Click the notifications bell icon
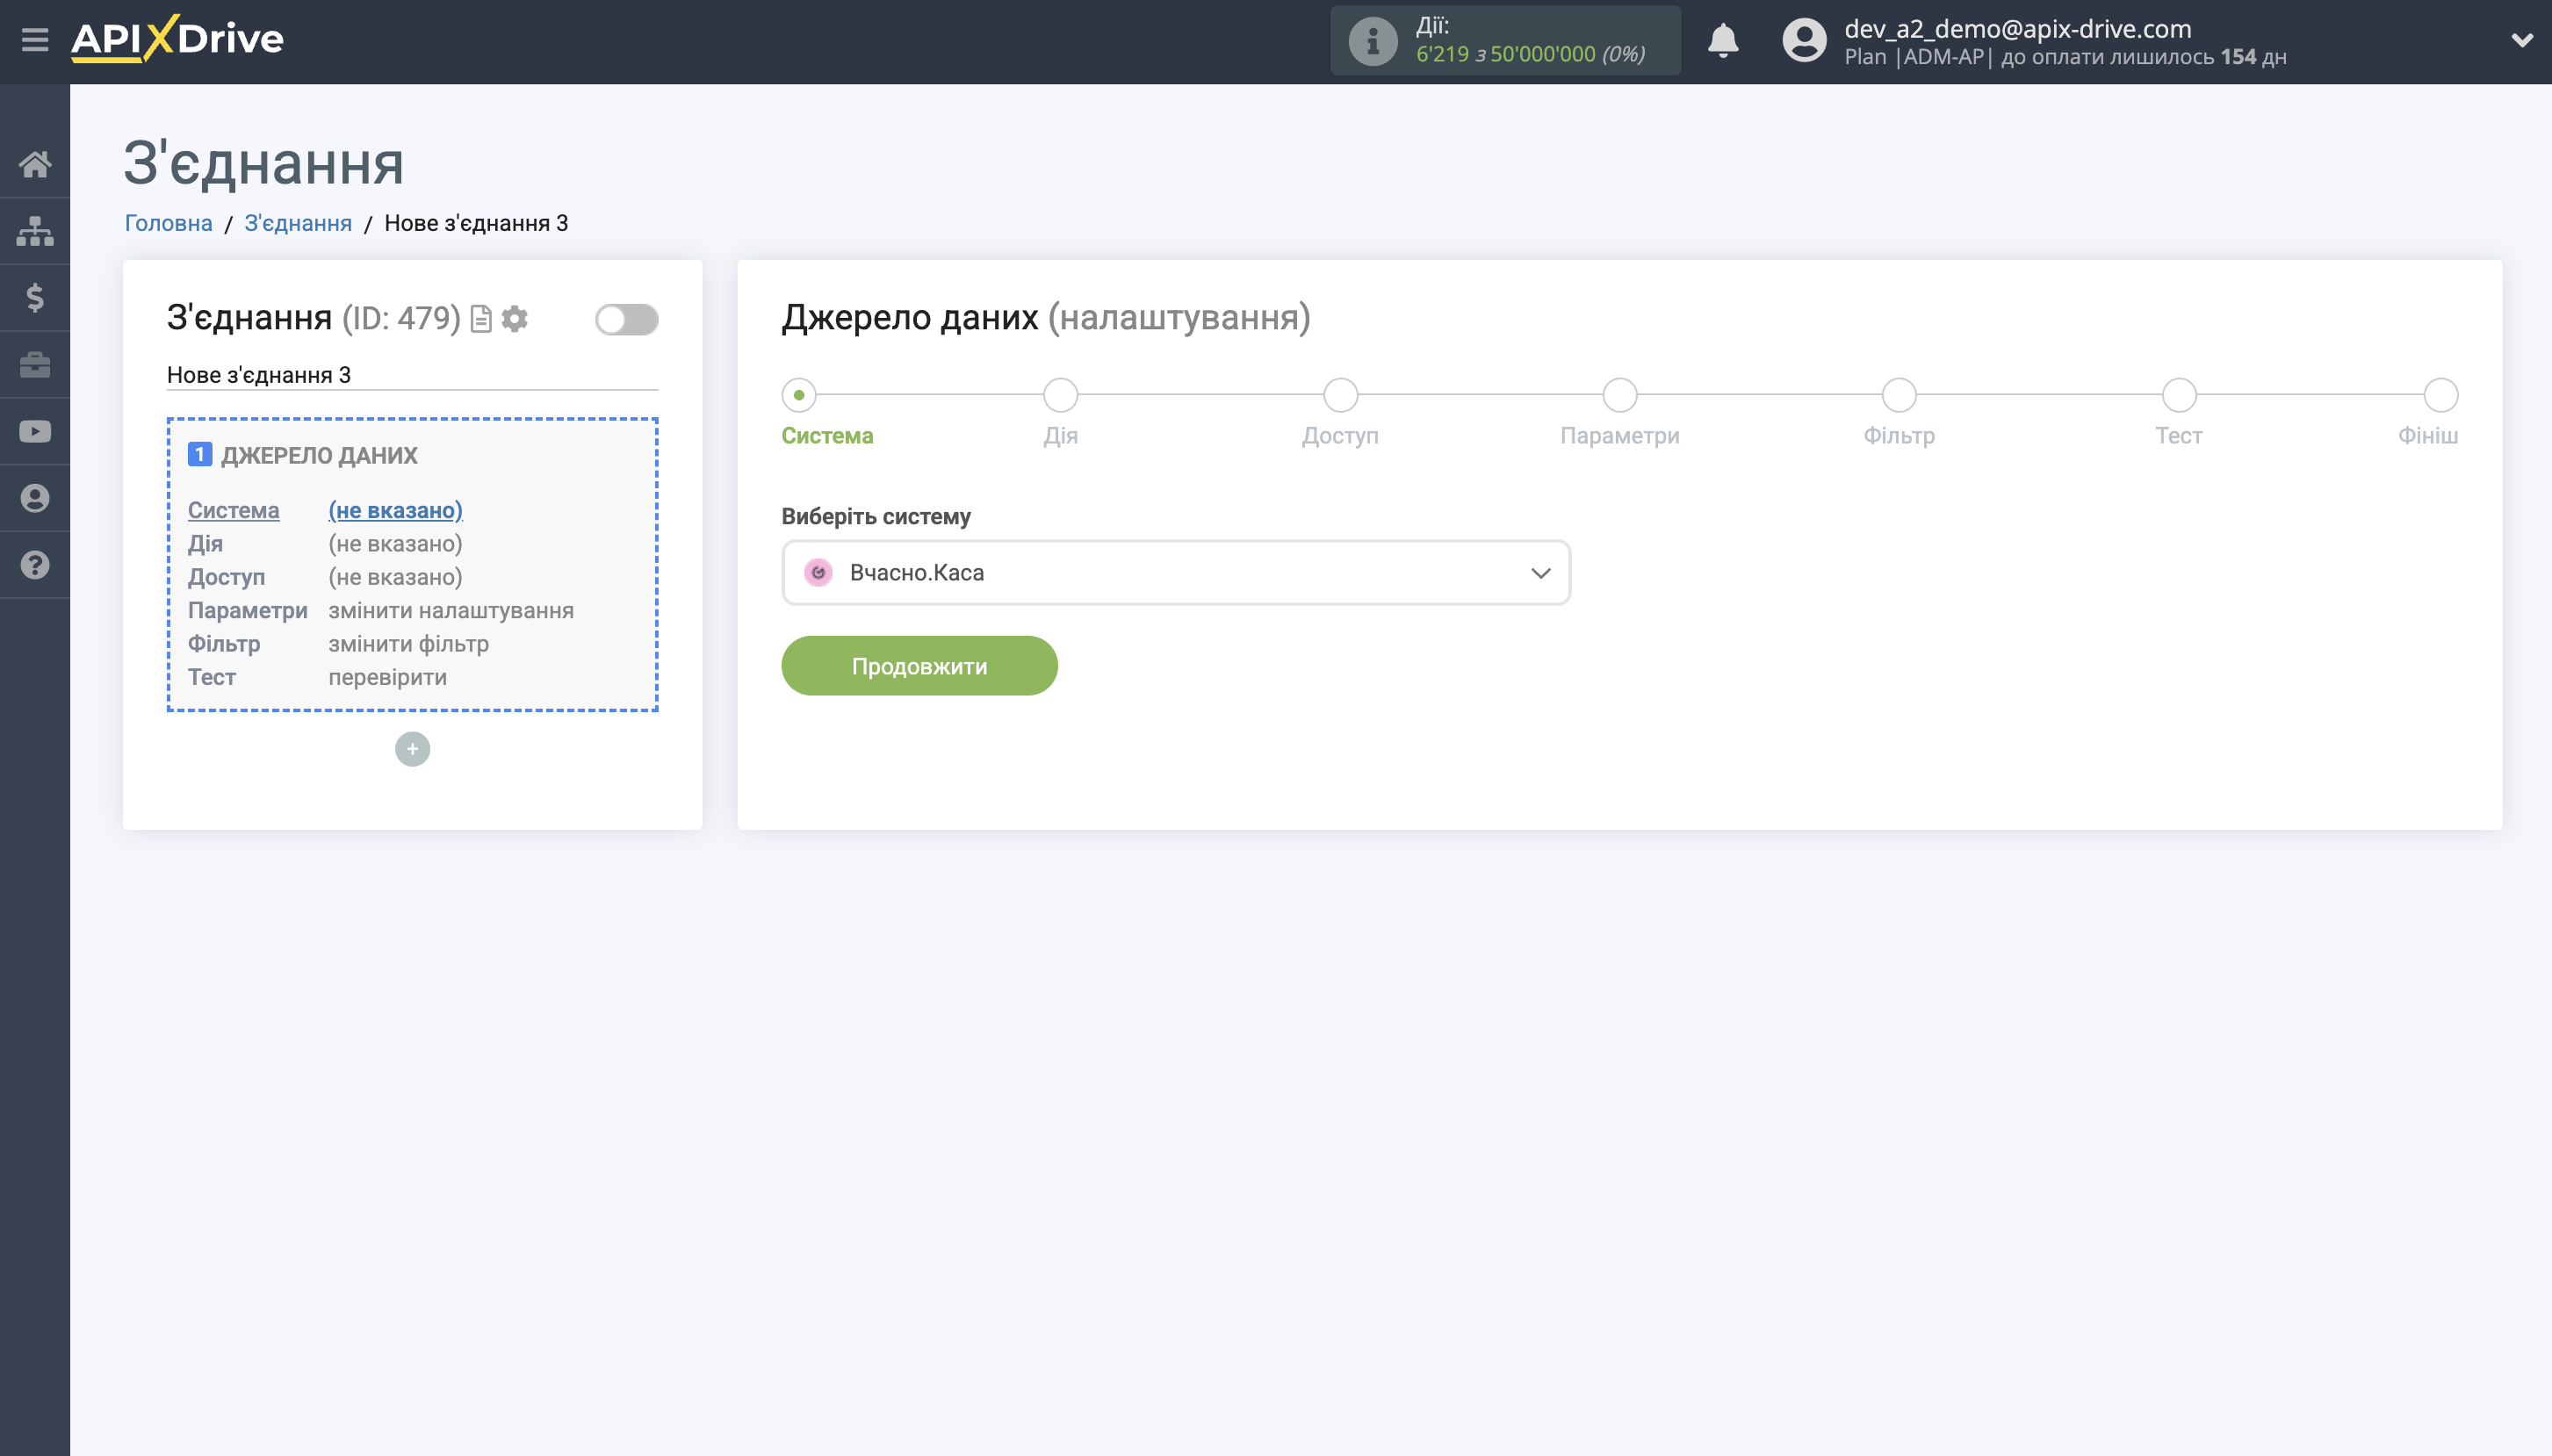2552x1456 pixels. pos(1722,41)
